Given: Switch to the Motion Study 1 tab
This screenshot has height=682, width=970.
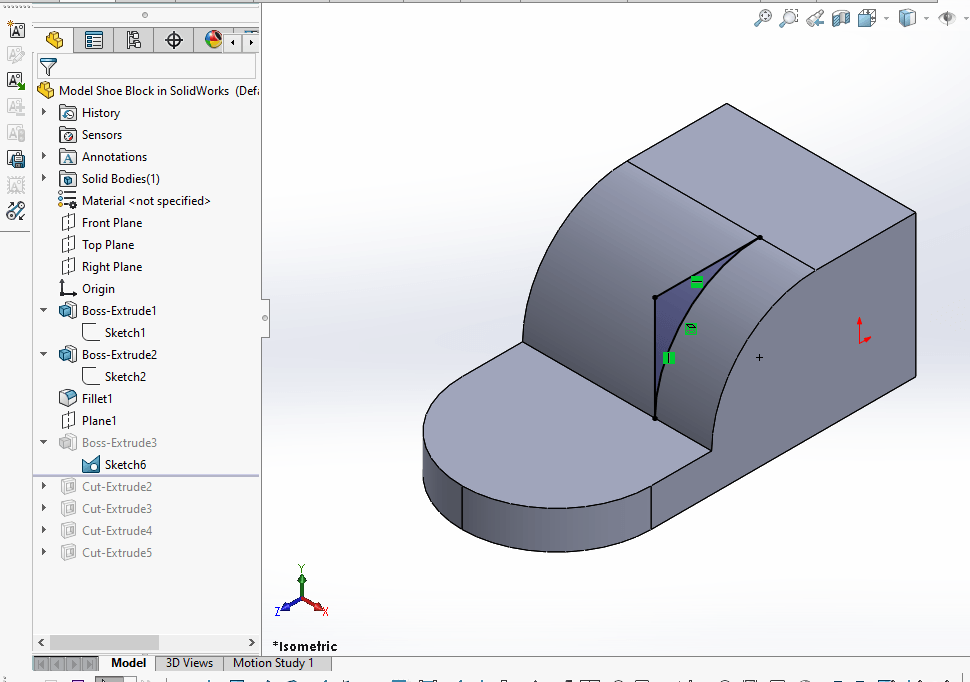Looking at the screenshot, I should 273,663.
